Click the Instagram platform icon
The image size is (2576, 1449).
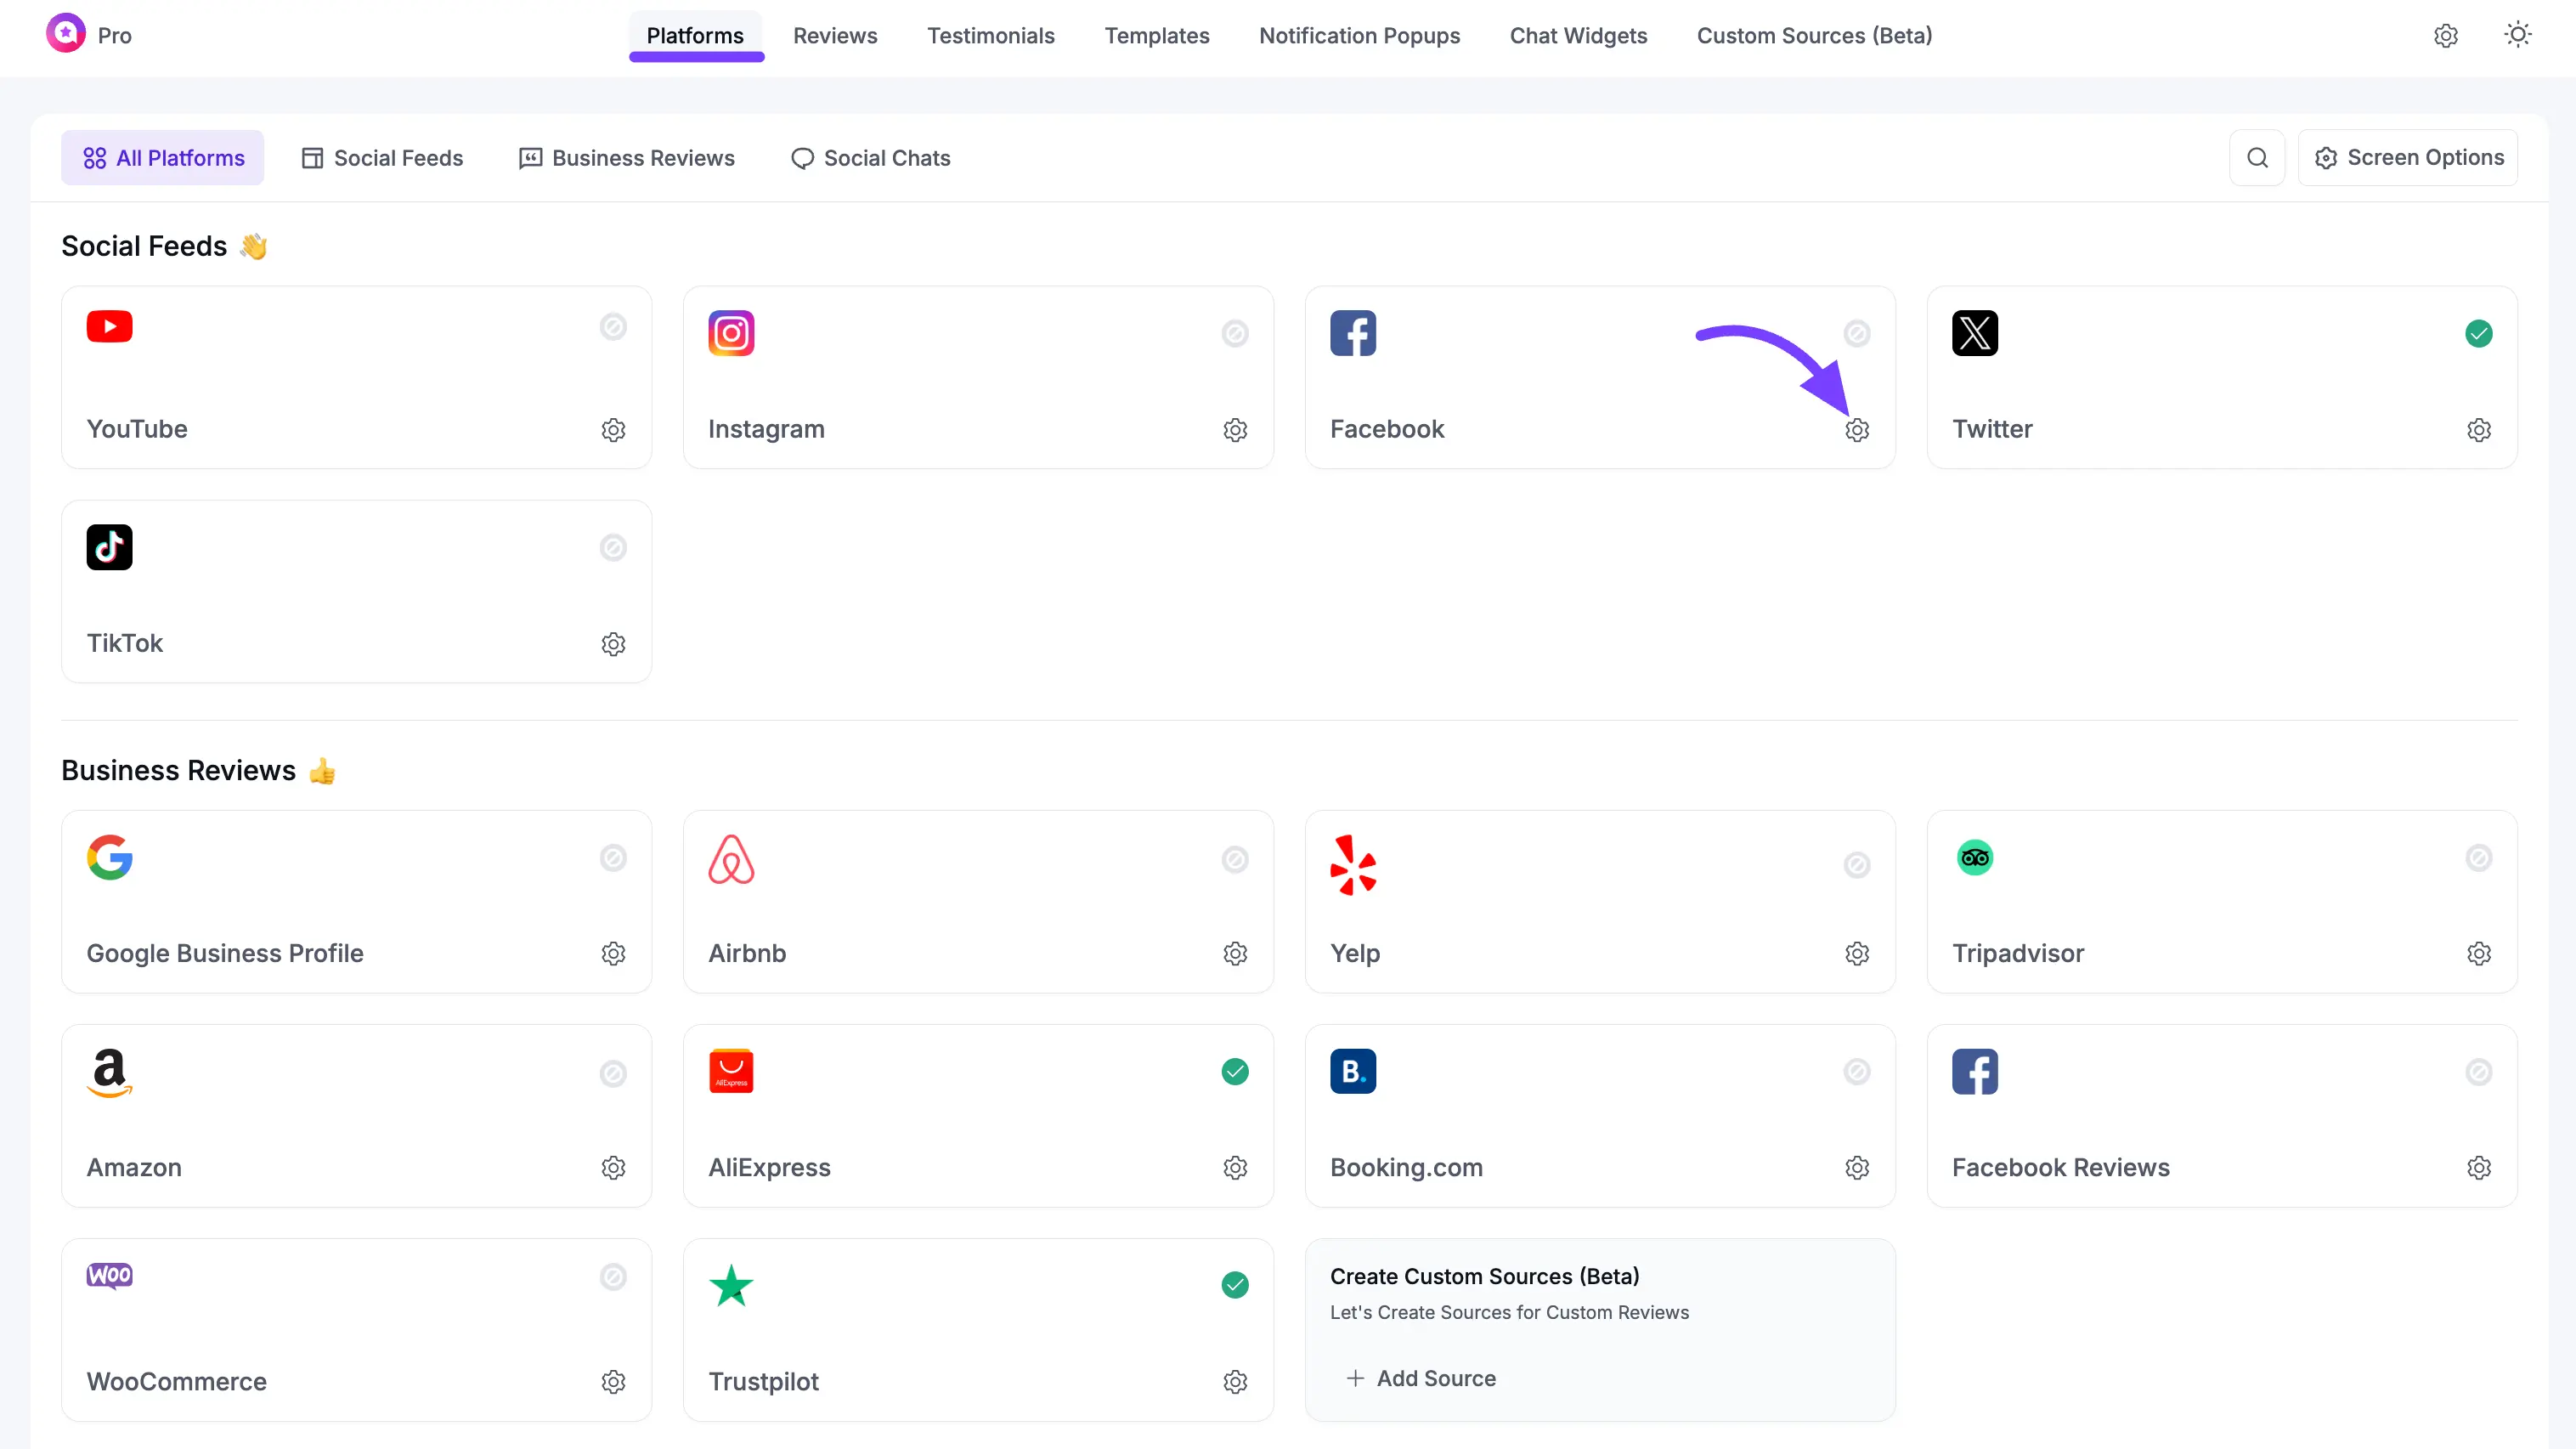(731, 333)
